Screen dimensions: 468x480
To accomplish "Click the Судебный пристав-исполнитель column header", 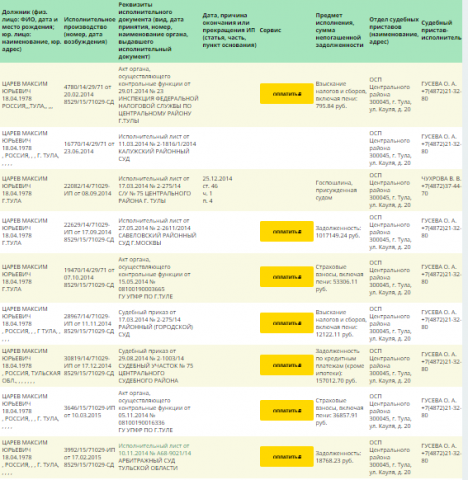I will tap(441, 30).
